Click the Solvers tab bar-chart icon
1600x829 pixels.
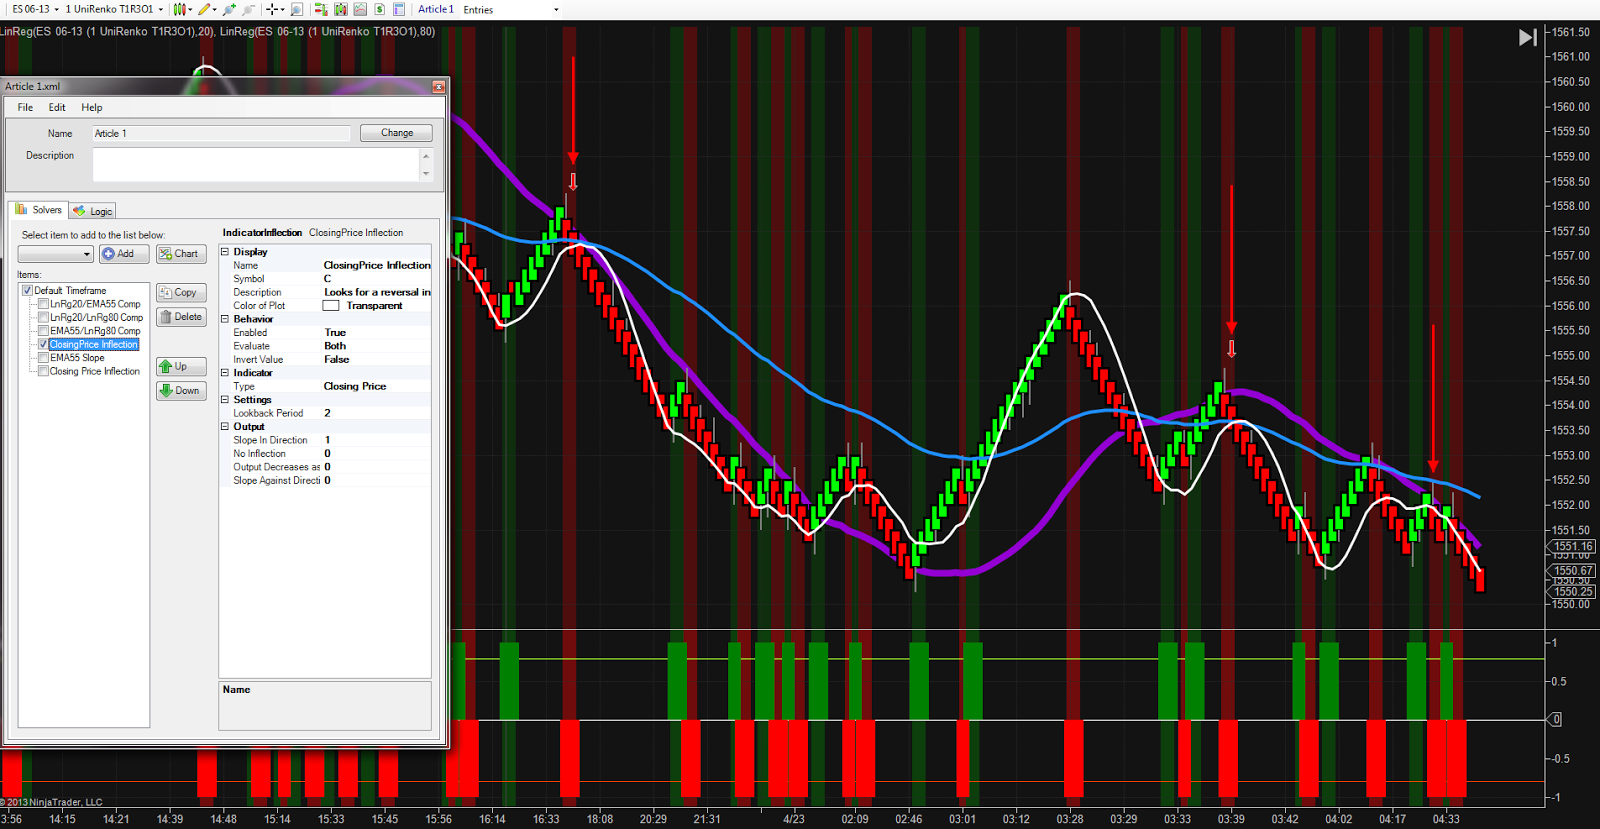[22, 210]
